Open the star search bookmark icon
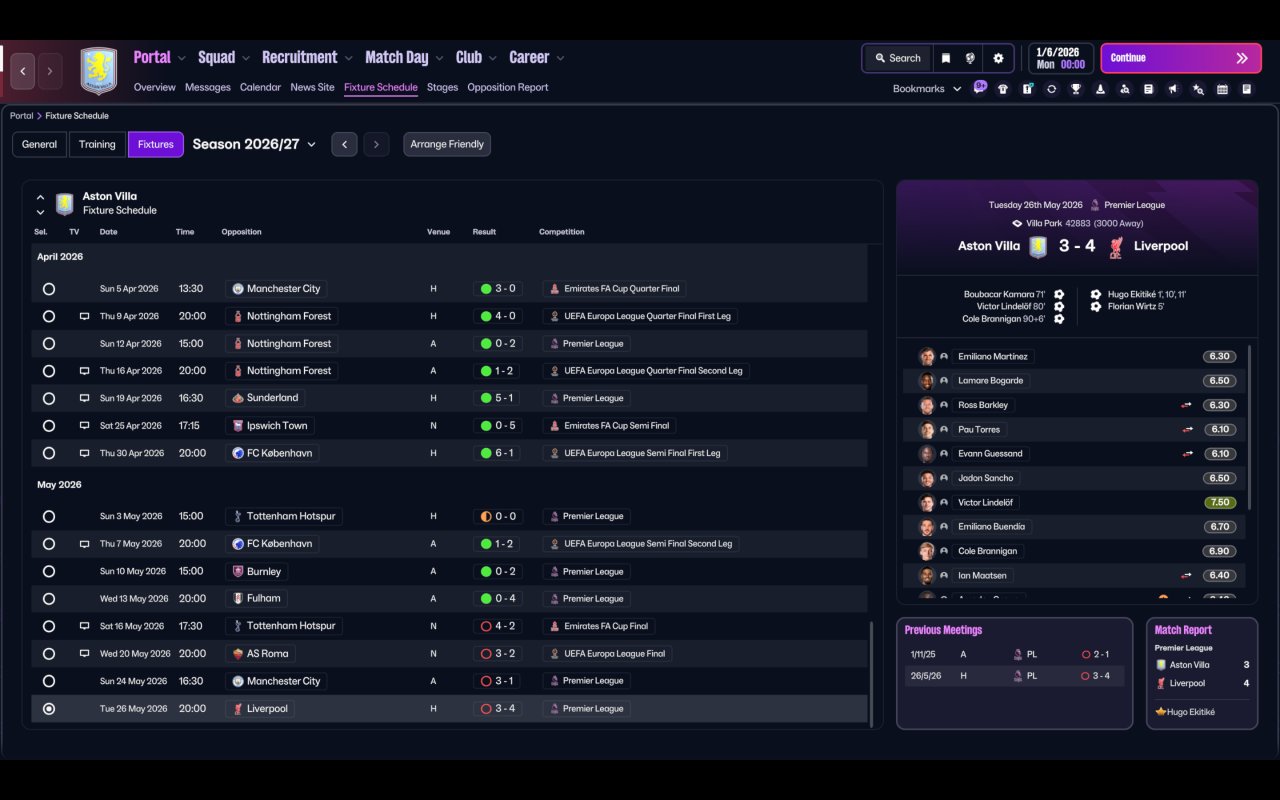 (1198, 89)
